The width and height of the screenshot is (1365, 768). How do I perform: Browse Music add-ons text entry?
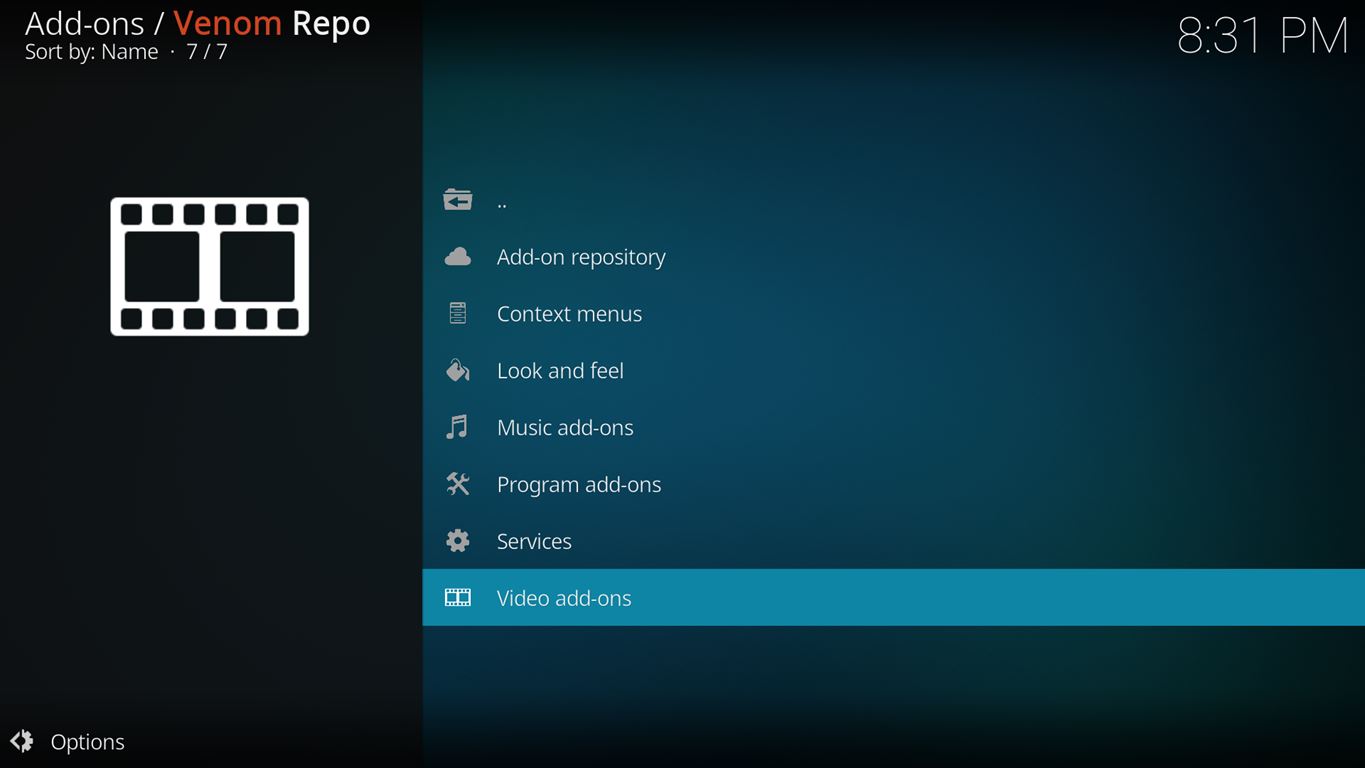tap(565, 428)
